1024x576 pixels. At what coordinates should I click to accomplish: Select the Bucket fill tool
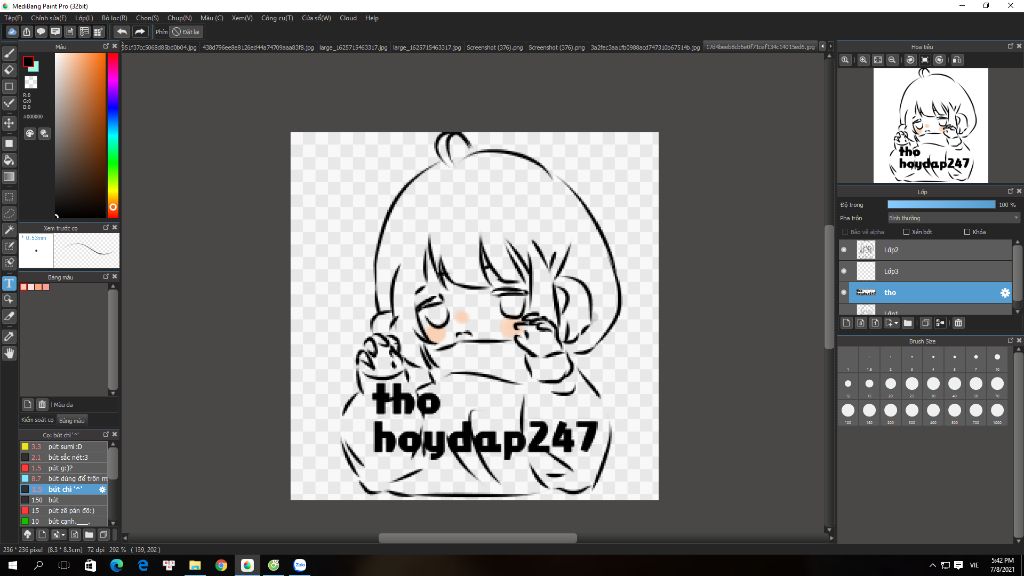click(x=9, y=160)
